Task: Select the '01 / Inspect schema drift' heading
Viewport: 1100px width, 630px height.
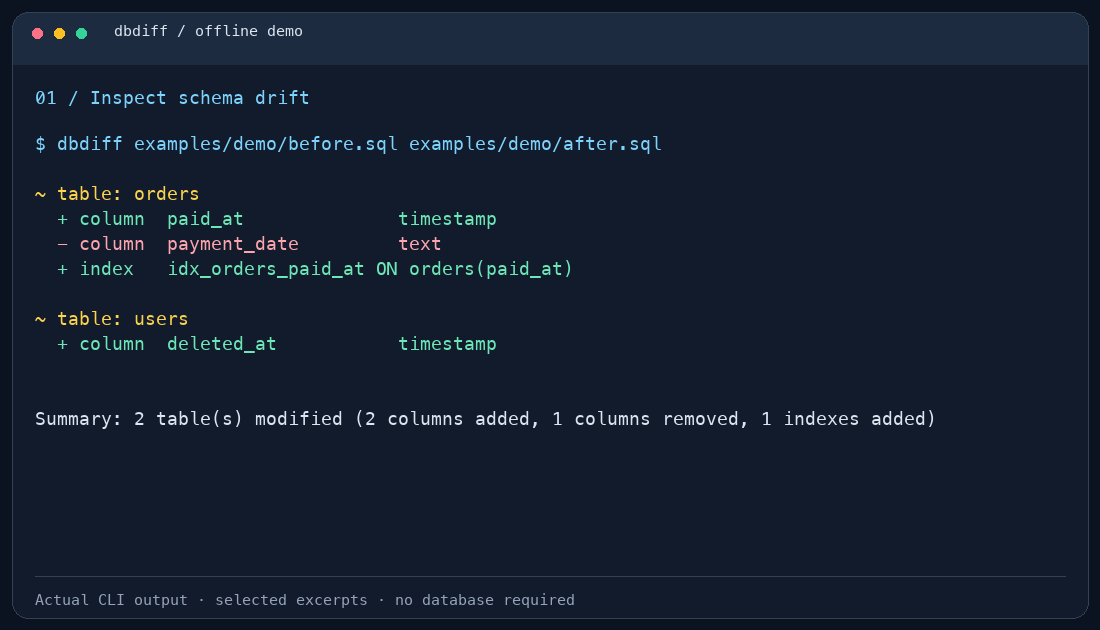Action: (x=172, y=98)
